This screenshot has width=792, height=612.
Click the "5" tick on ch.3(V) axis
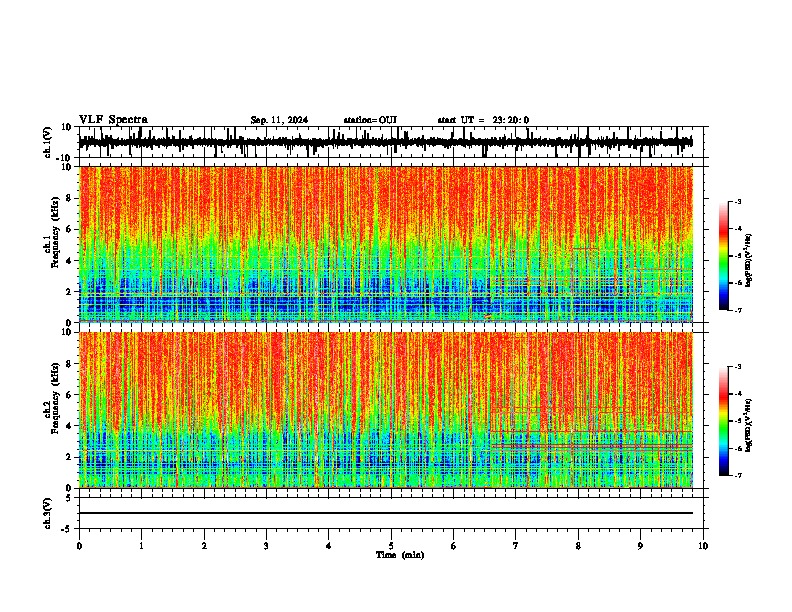coord(69,498)
